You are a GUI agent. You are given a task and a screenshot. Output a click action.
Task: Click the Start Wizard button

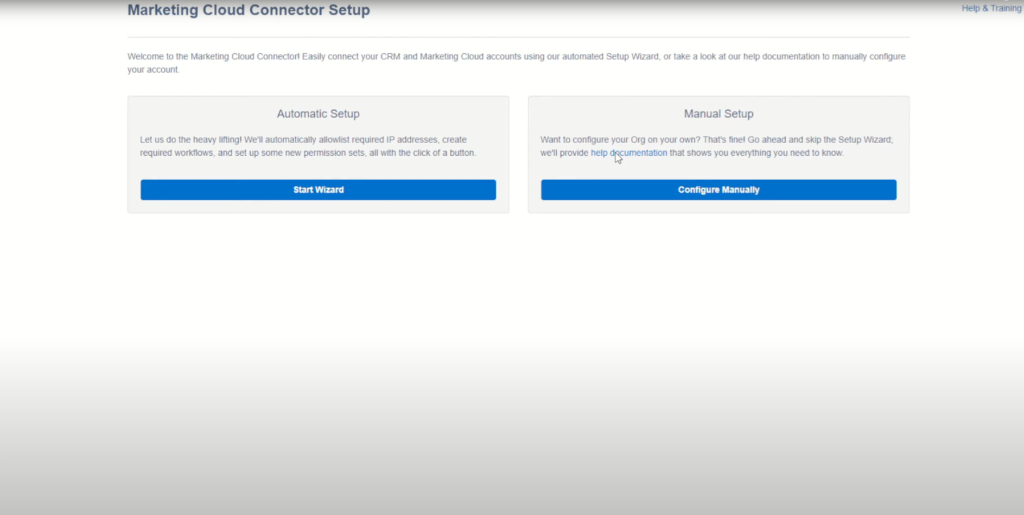click(x=318, y=190)
